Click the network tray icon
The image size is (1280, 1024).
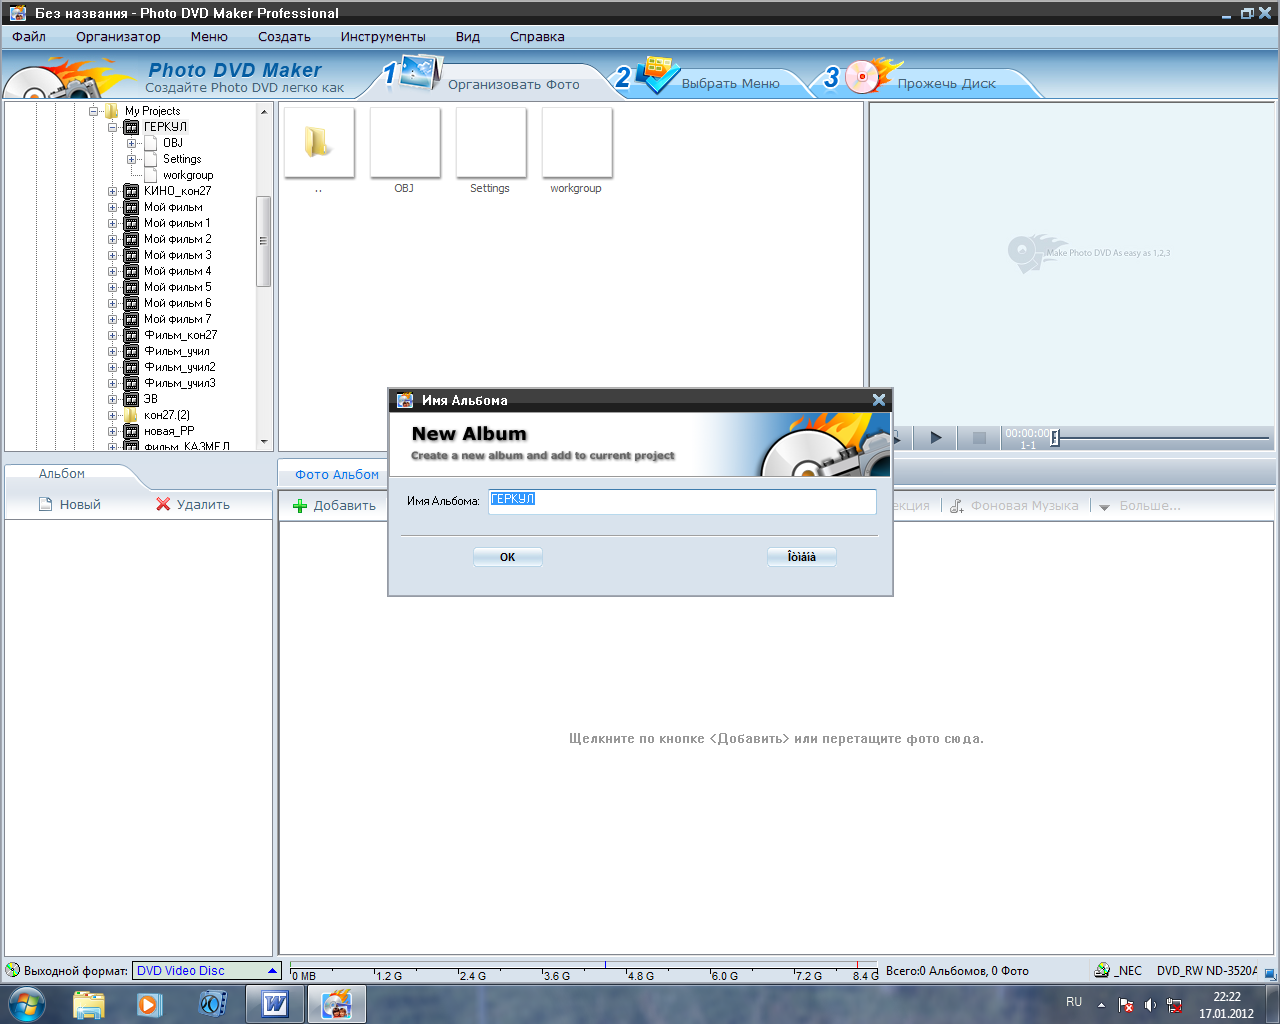[1175, 1005]
